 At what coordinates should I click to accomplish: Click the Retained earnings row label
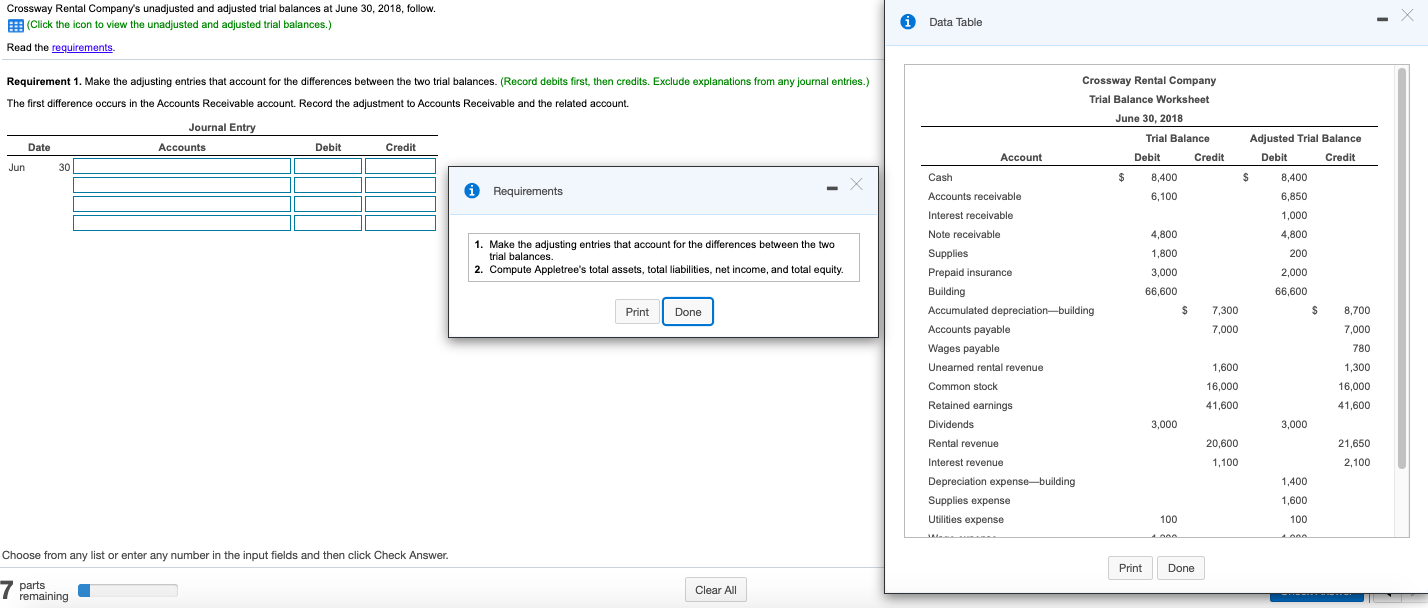click(x=970, y=405)
